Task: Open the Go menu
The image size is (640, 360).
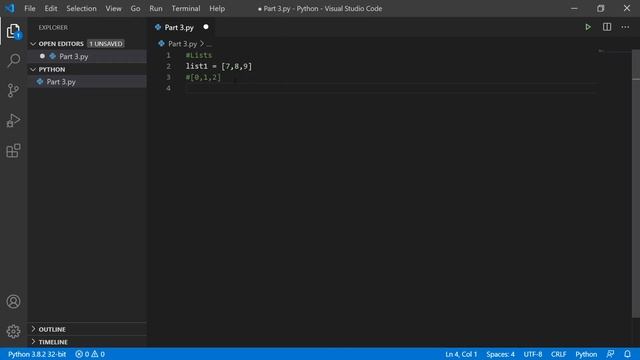Action: (x=135, y=8)
